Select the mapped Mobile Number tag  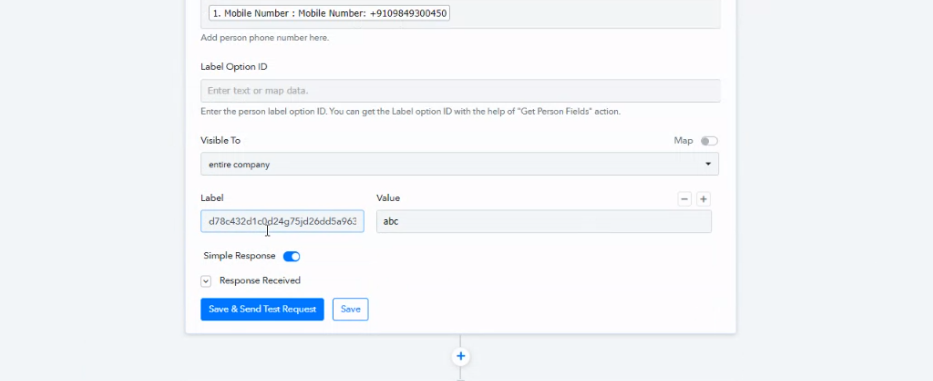[x=329, y=13]
